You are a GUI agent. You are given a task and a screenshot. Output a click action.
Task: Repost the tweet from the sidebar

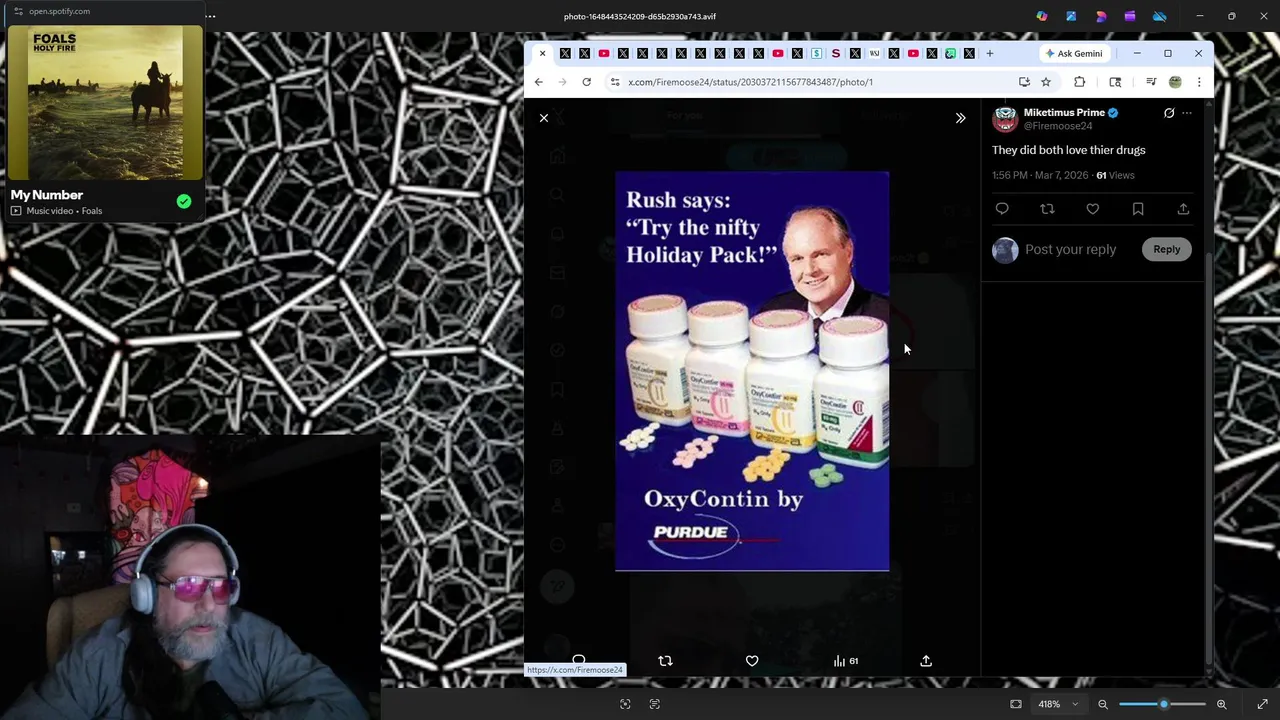coord(1047,209)
